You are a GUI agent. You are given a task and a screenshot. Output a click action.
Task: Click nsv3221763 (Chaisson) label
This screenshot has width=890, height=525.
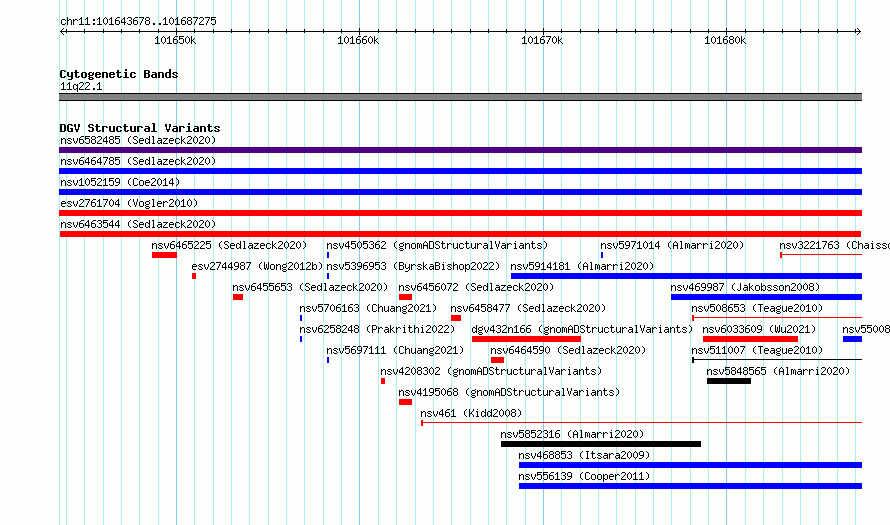pos(834,245)
